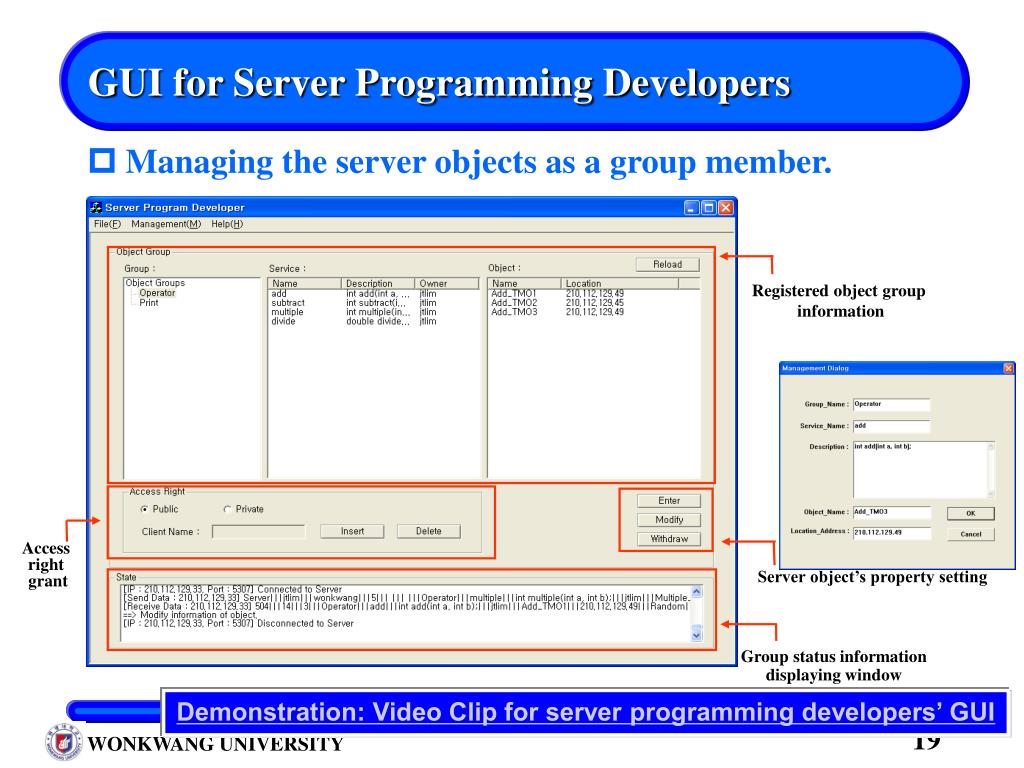The height and width of the screenshot is (768, 1024).
Task: Click the Withdraw button
Action: (669, 539)
